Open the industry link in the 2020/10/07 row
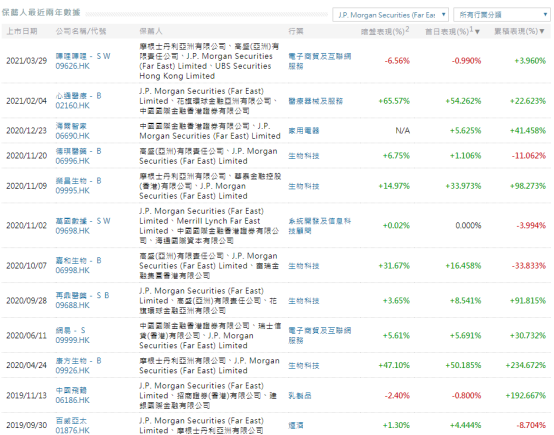554x435 pixels. (x=304, y=266)
